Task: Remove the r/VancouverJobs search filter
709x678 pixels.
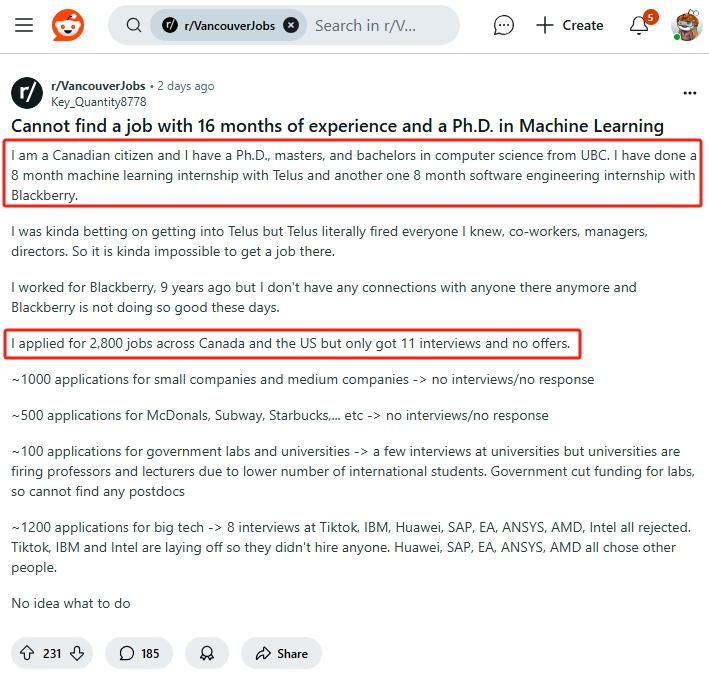Action: (x=291, y=25)
